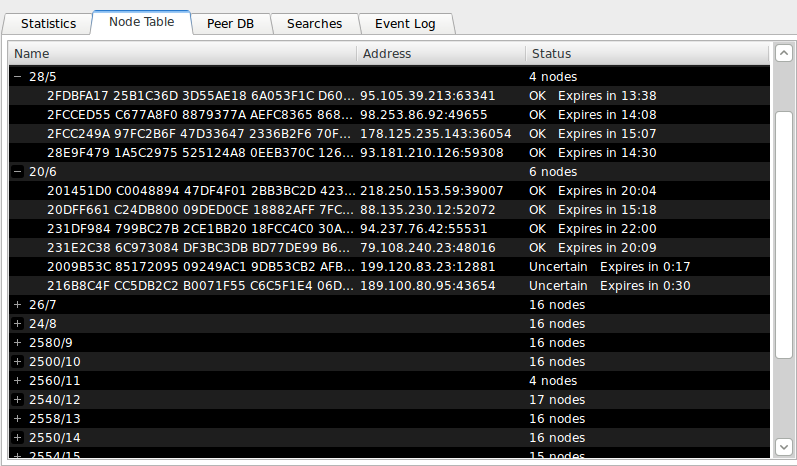The image size is (797, 466).
Task: Select node 231E2C38 6C973084 row
Action: 389,248
